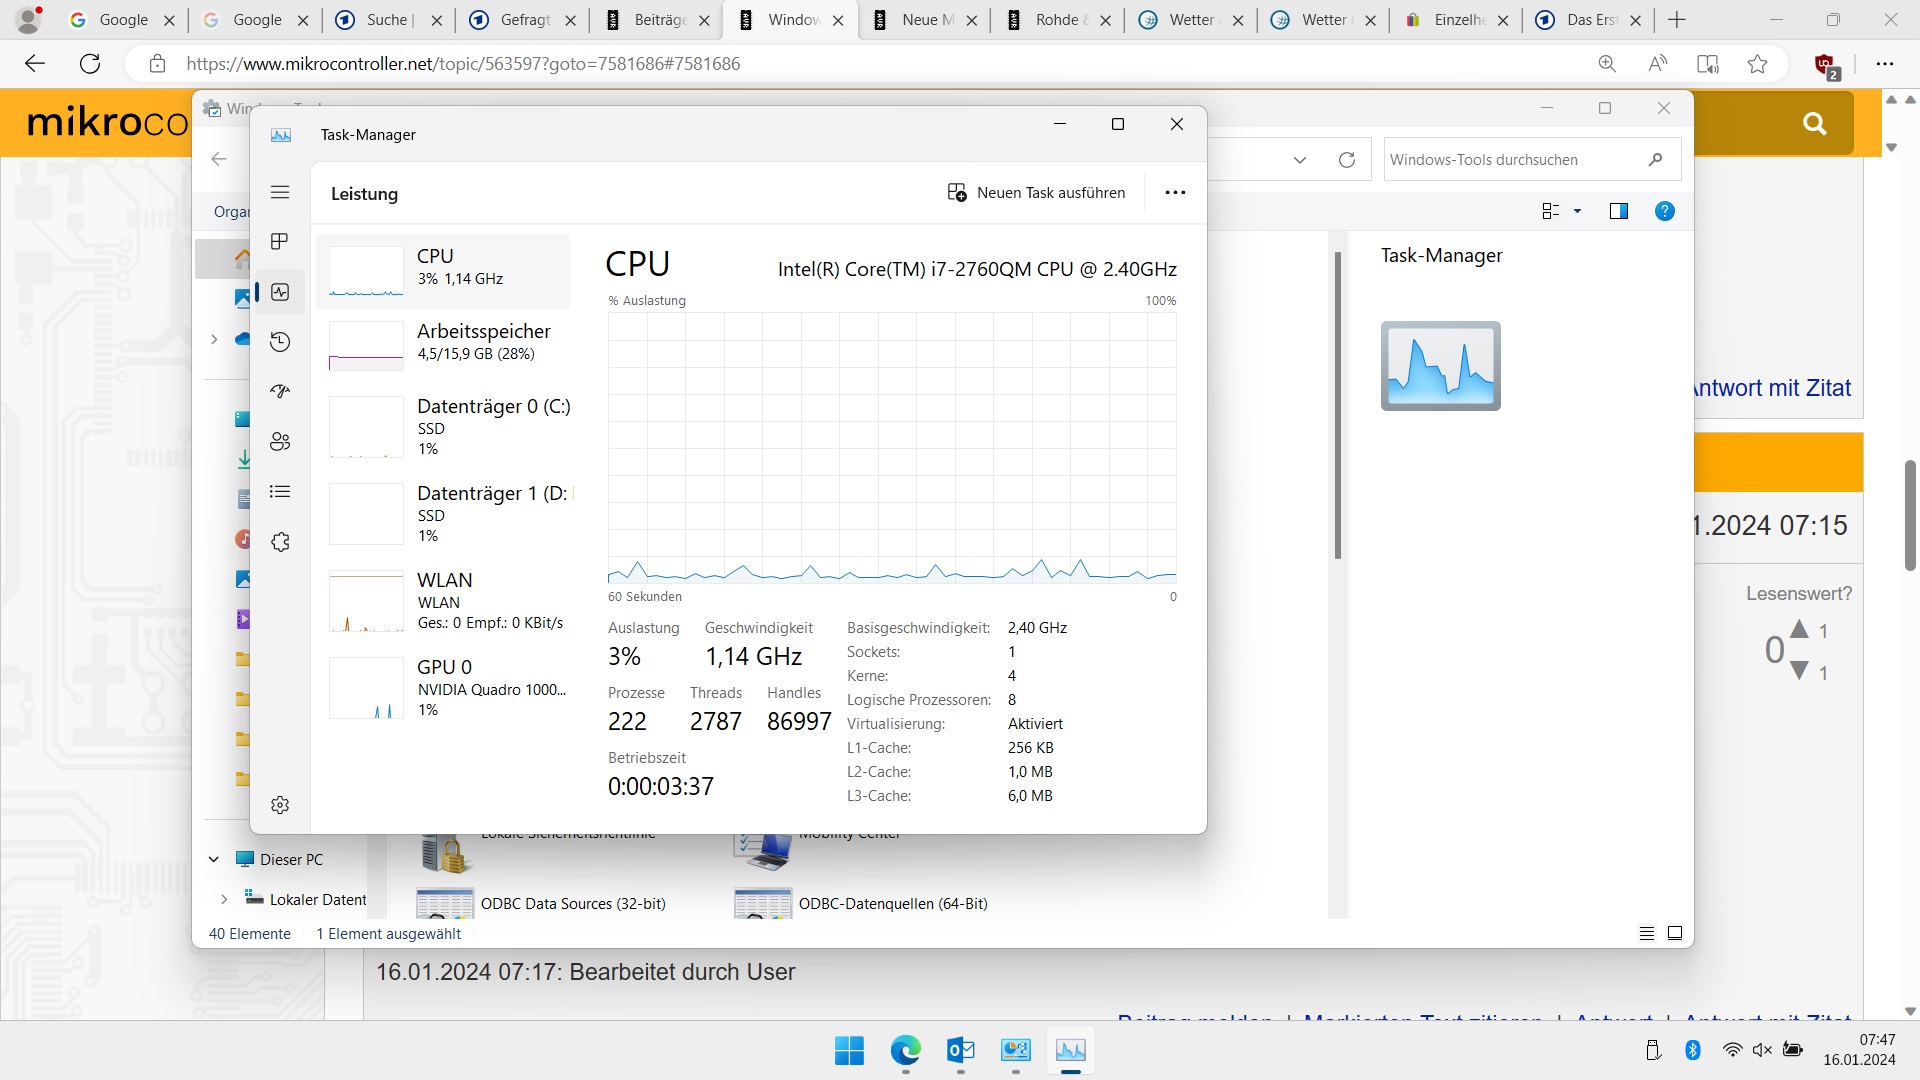Downvote post with Lesenswert down arrow

coord(1799,671)
